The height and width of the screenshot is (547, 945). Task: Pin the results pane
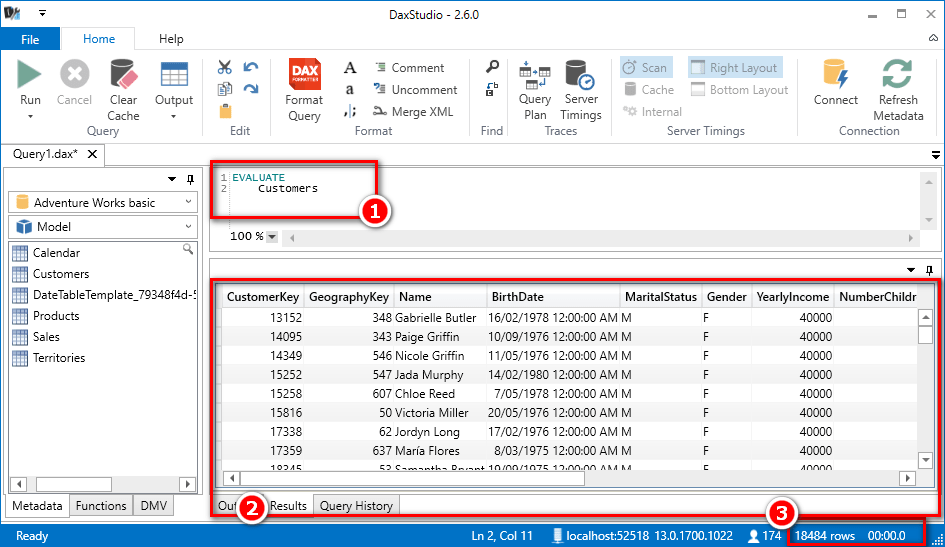tap(929, 270)
